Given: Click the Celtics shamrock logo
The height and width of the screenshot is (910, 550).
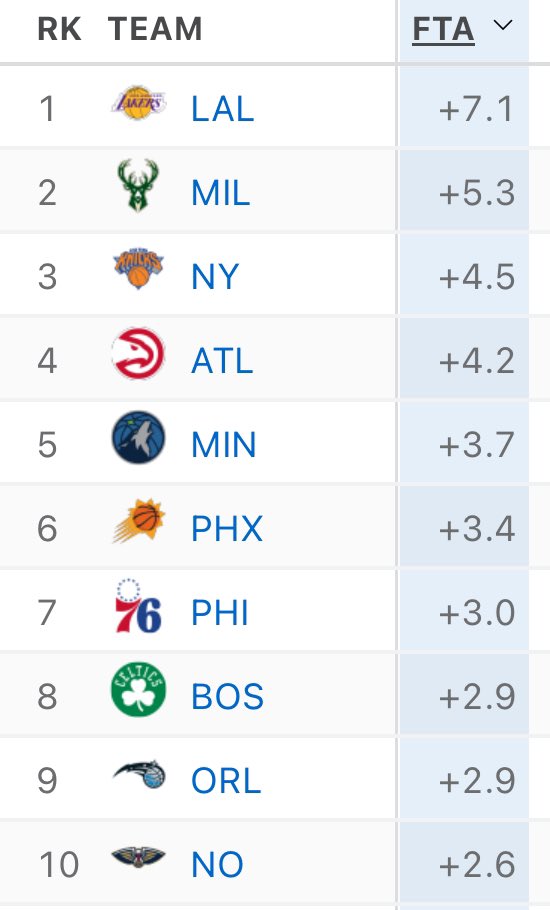Looking at the screenshot, I should (x=138, y=689).
